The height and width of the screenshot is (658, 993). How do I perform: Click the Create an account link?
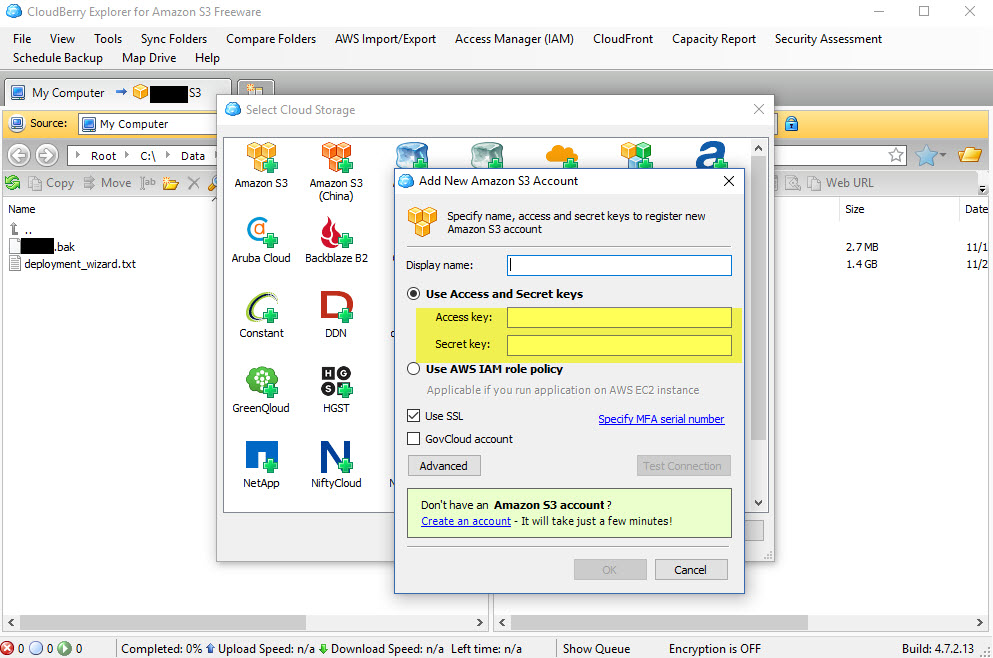465,521
